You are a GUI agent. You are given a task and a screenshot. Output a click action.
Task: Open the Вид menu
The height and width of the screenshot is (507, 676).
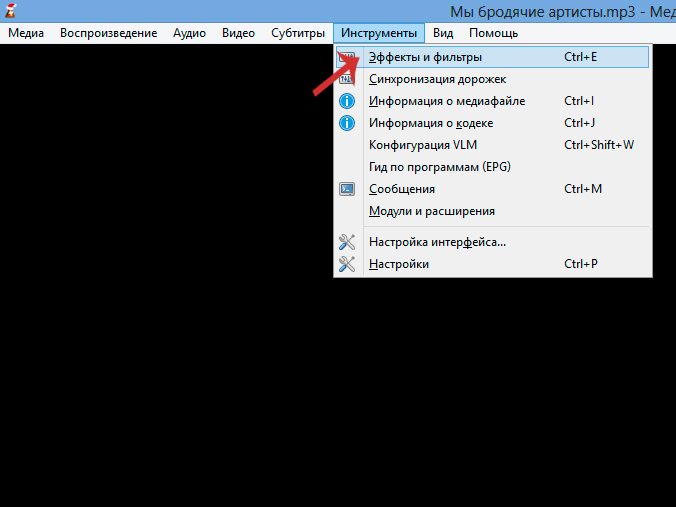(443, 33)
